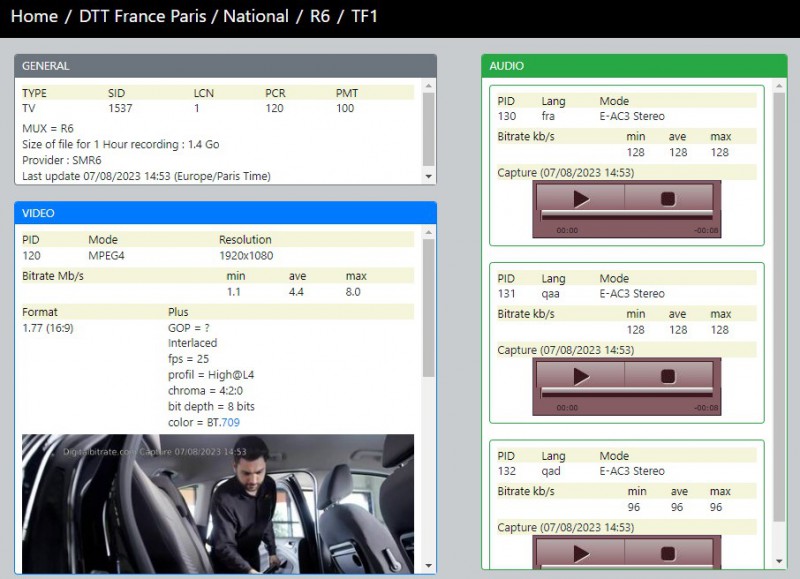Click the 'bit depth = 8 bits' line

tap(211, 407)
